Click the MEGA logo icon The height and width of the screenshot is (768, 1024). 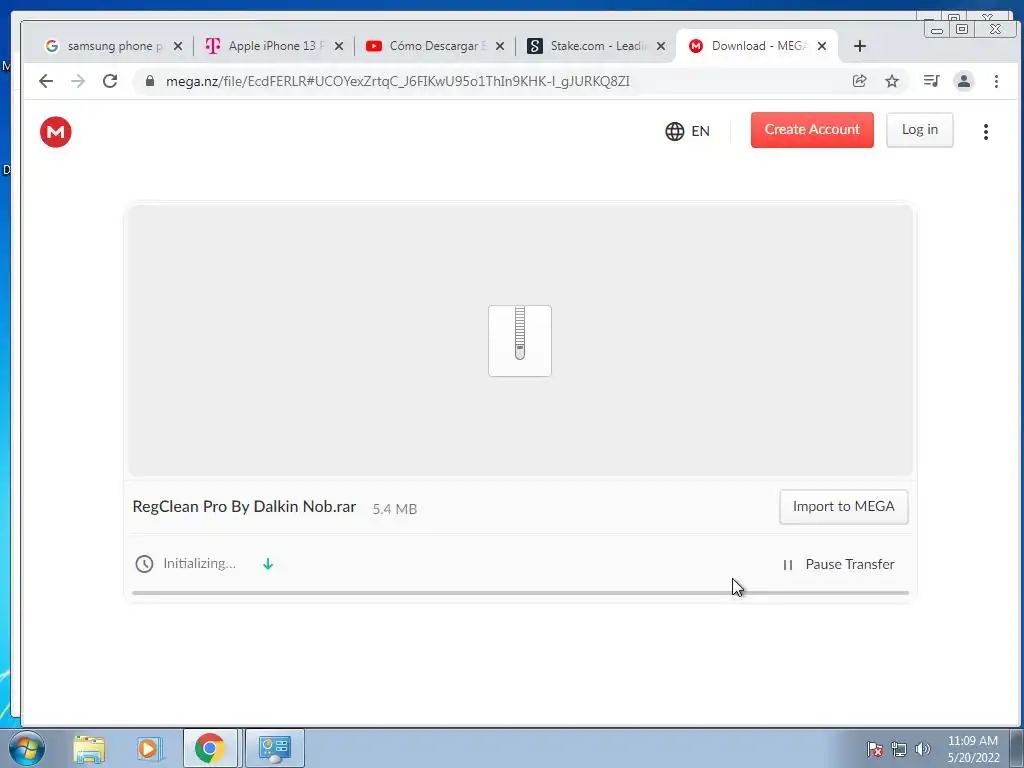pos(56,131)
